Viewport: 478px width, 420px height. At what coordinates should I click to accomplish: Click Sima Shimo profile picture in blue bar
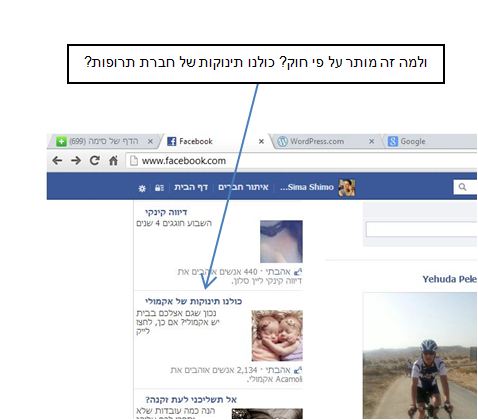coord(347,187)
